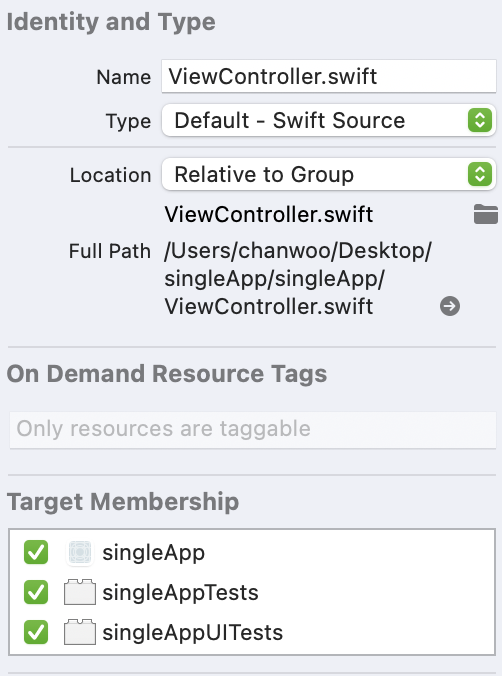Click the Location label

coord(110,175)
